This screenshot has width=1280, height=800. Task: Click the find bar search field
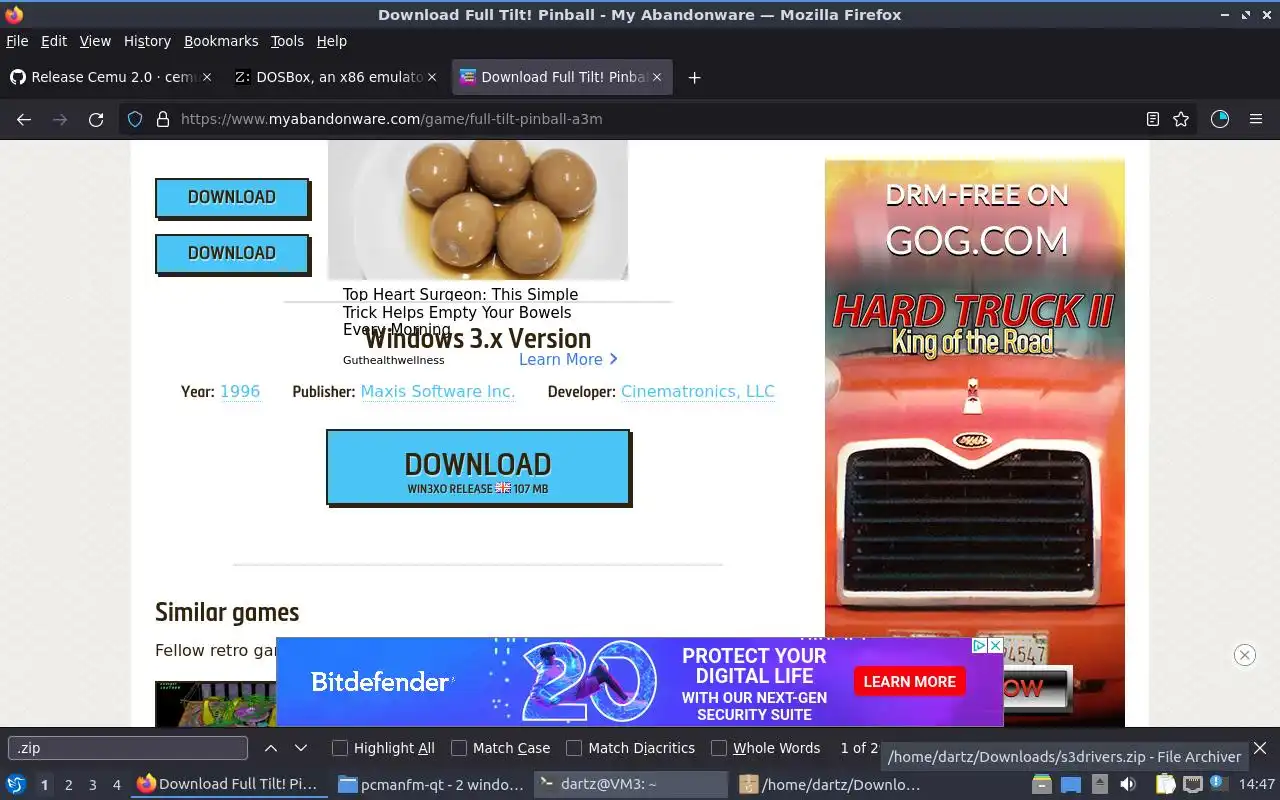click(x=128, y=748)
